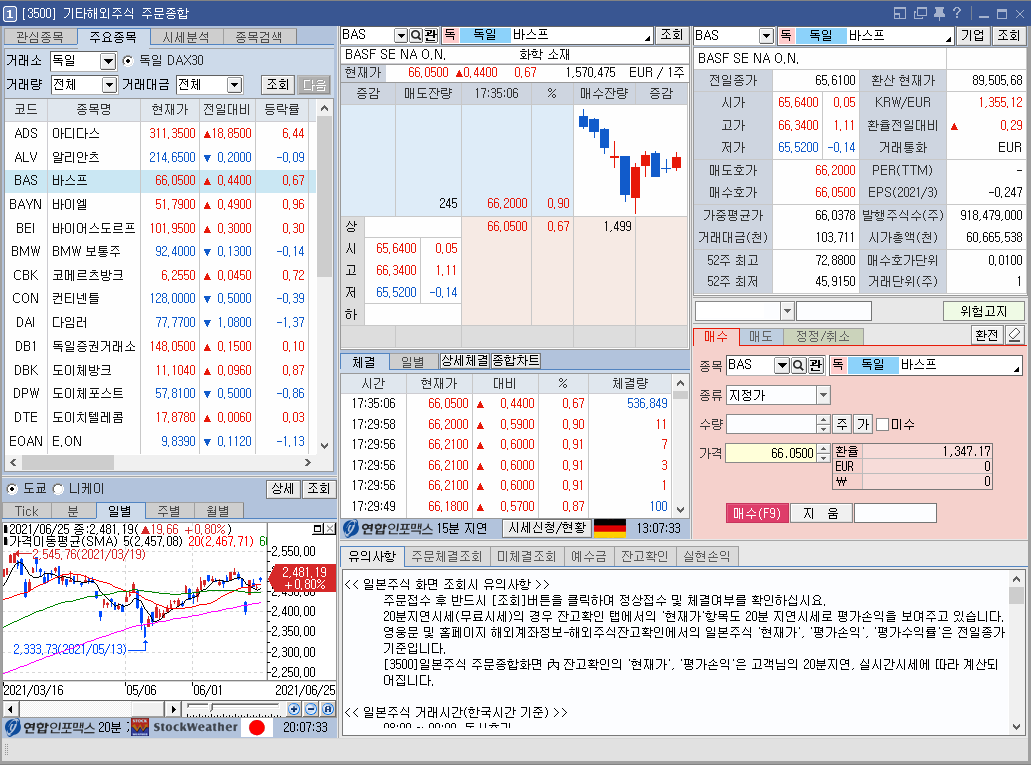Click the 시세신청/현황 button

(x=547, y=528)
